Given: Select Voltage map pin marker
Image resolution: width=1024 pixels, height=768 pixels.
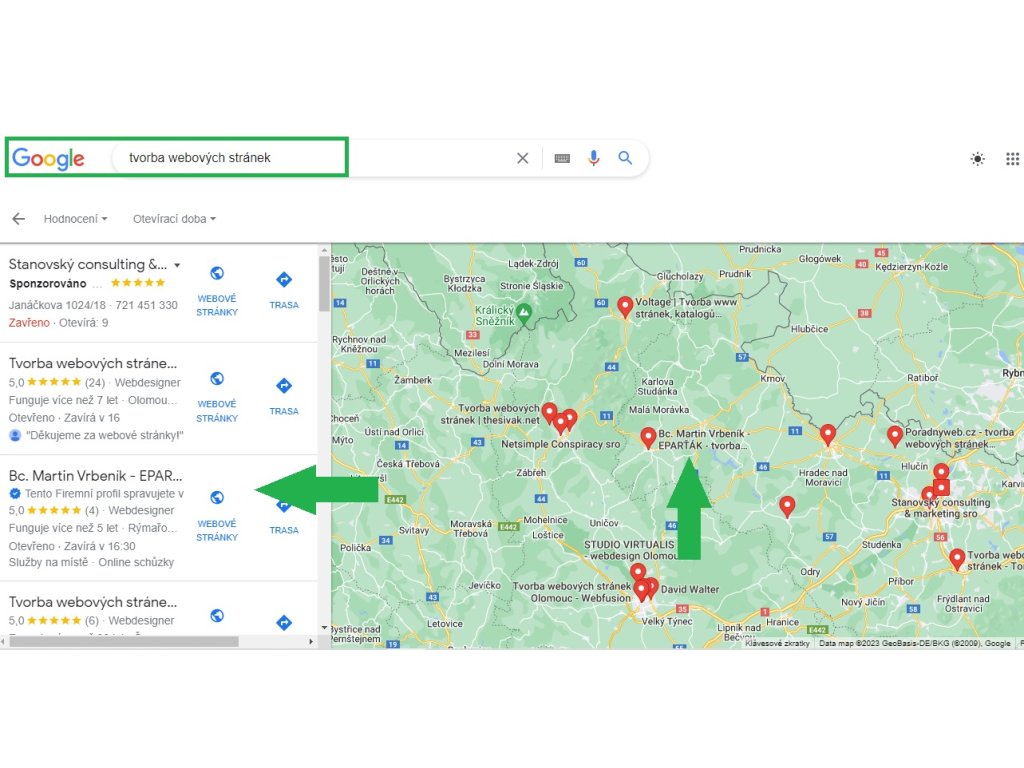Looking at the screenshot, I should point(625,306).
